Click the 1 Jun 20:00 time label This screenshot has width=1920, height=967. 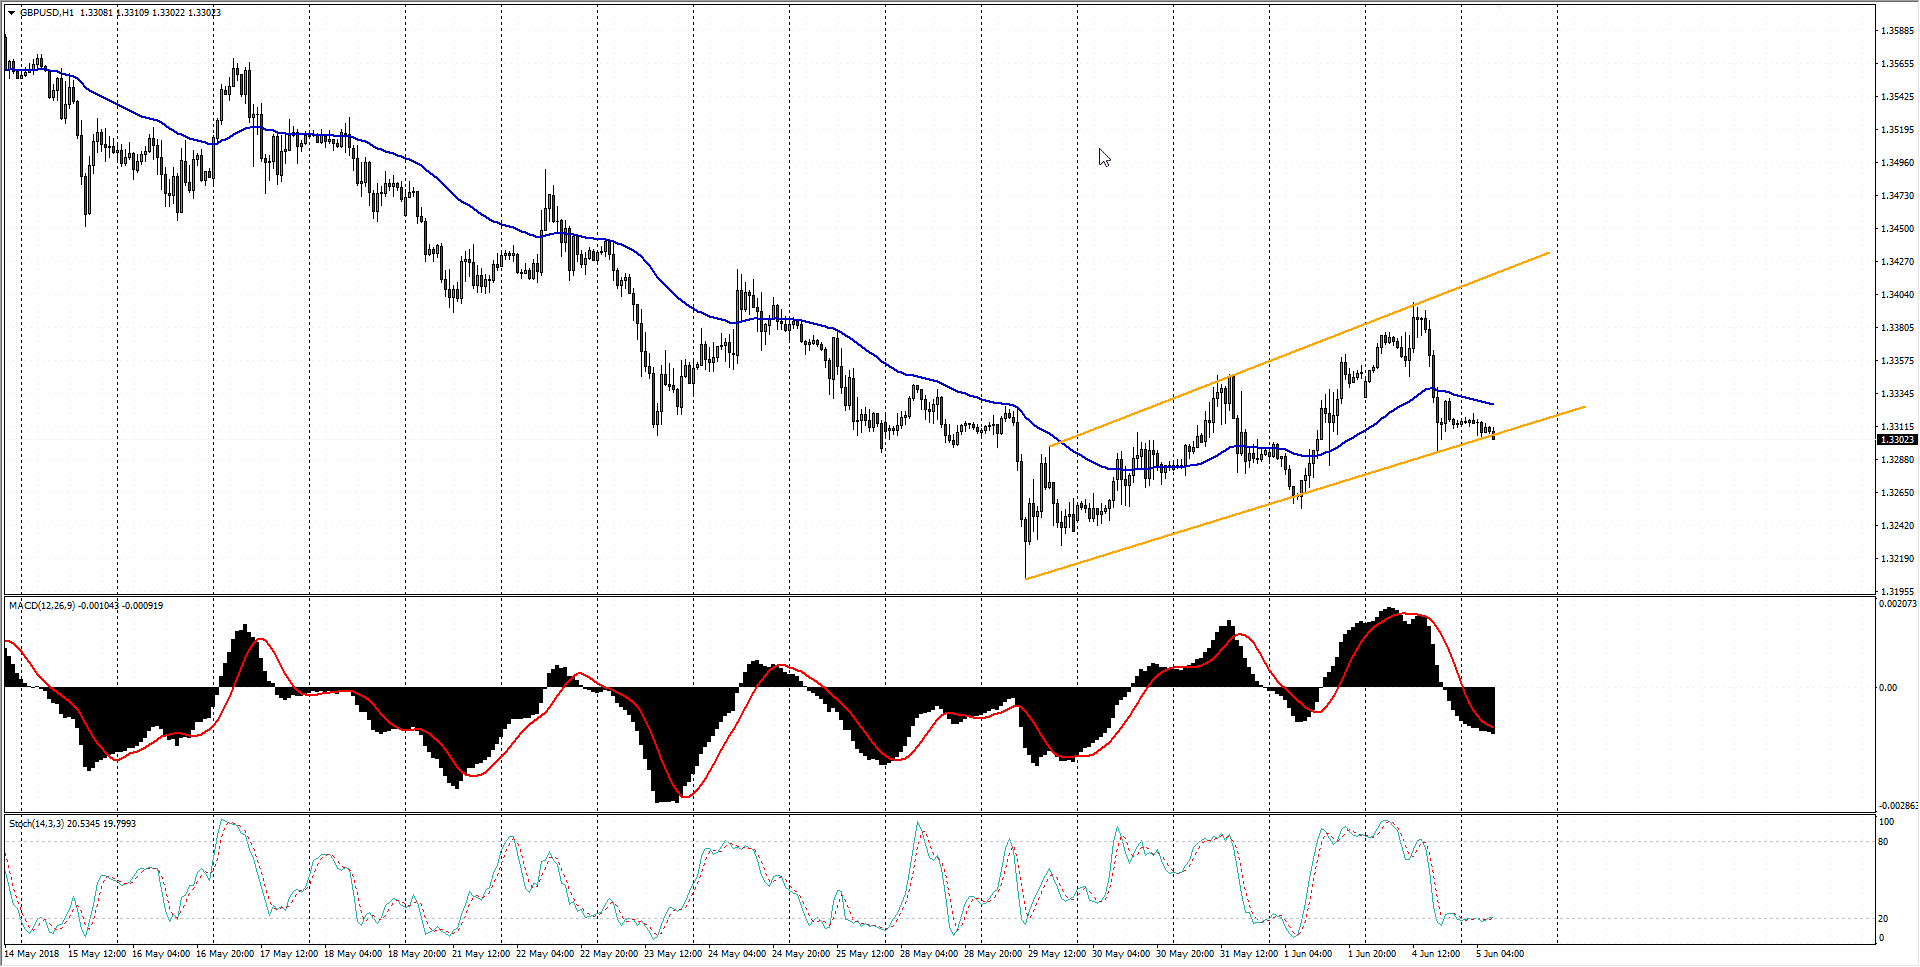(1372, 954)
